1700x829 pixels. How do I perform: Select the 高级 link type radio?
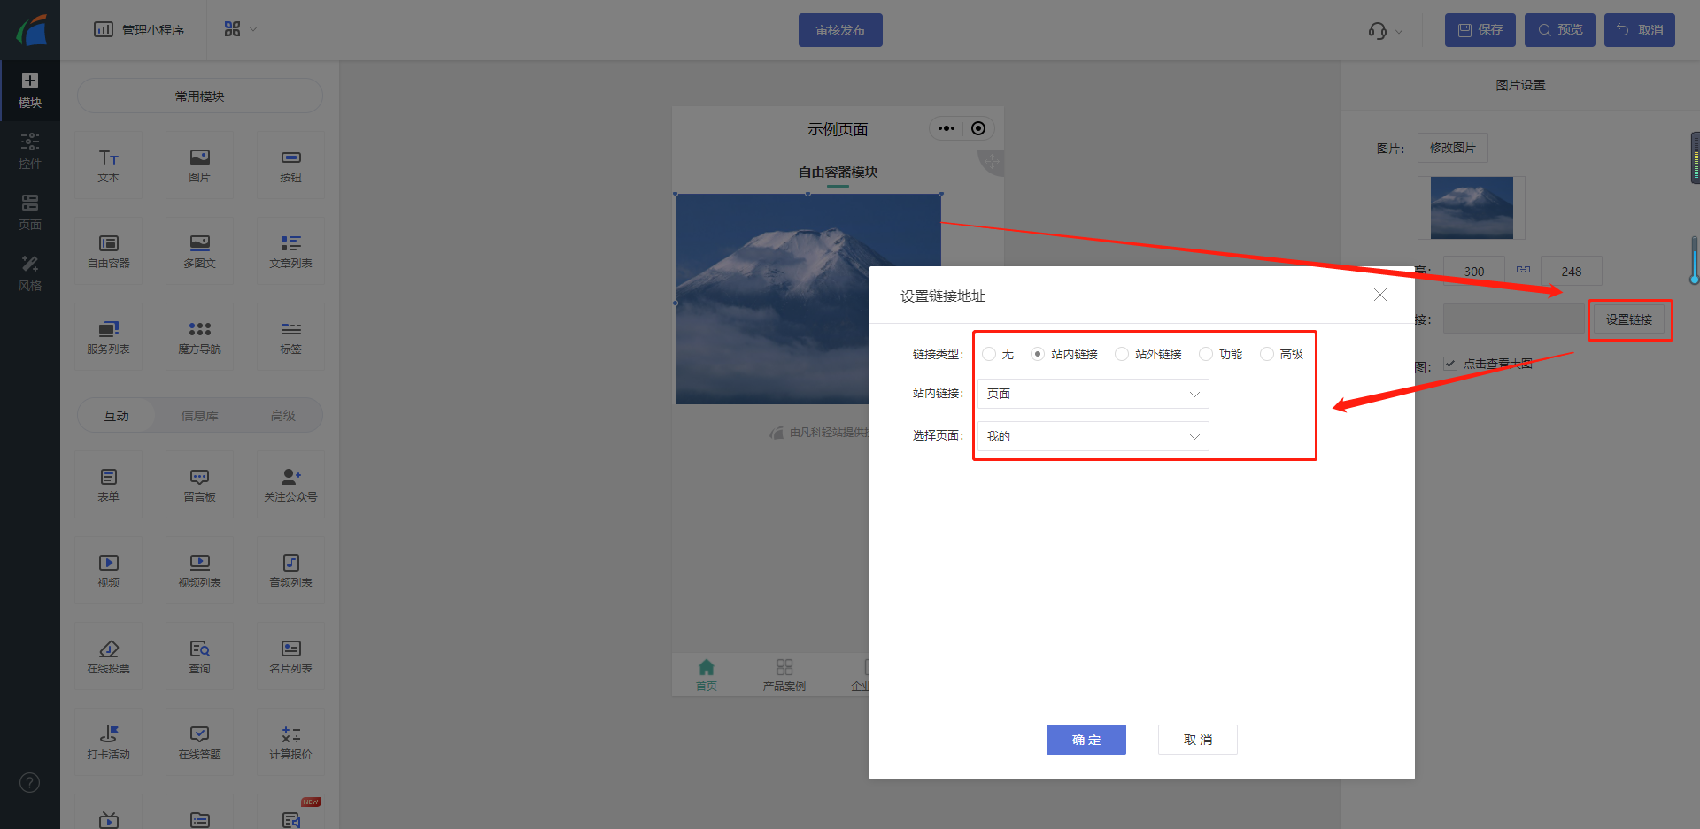(x=1267, y=354)
